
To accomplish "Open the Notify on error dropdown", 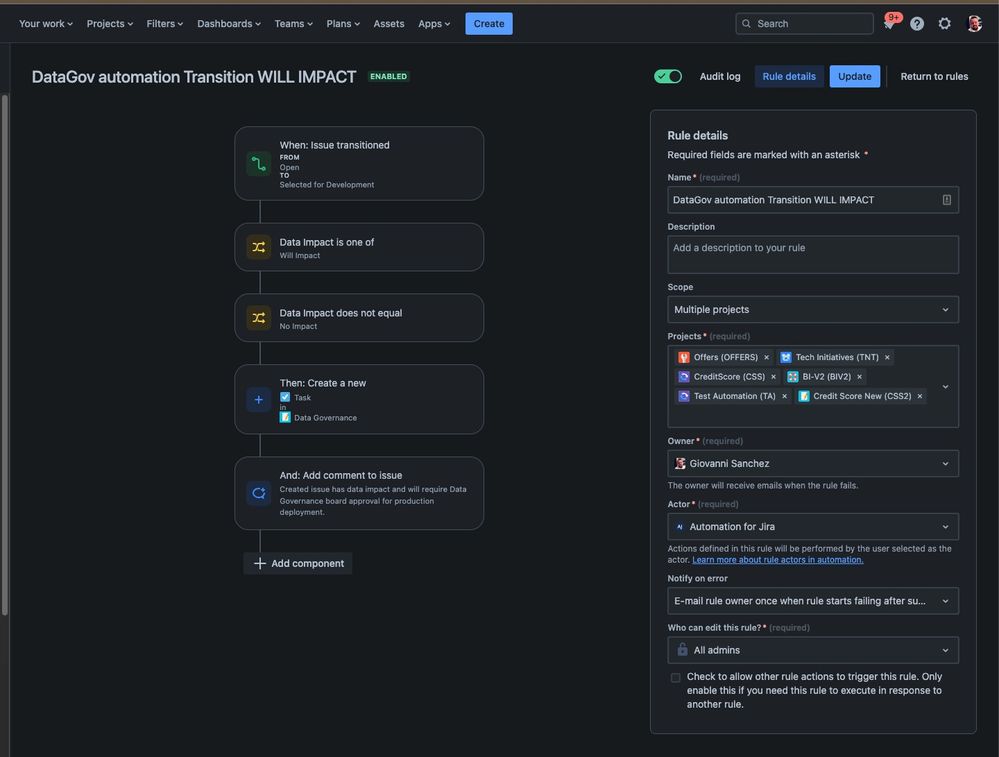I will [x=813, y=601].
